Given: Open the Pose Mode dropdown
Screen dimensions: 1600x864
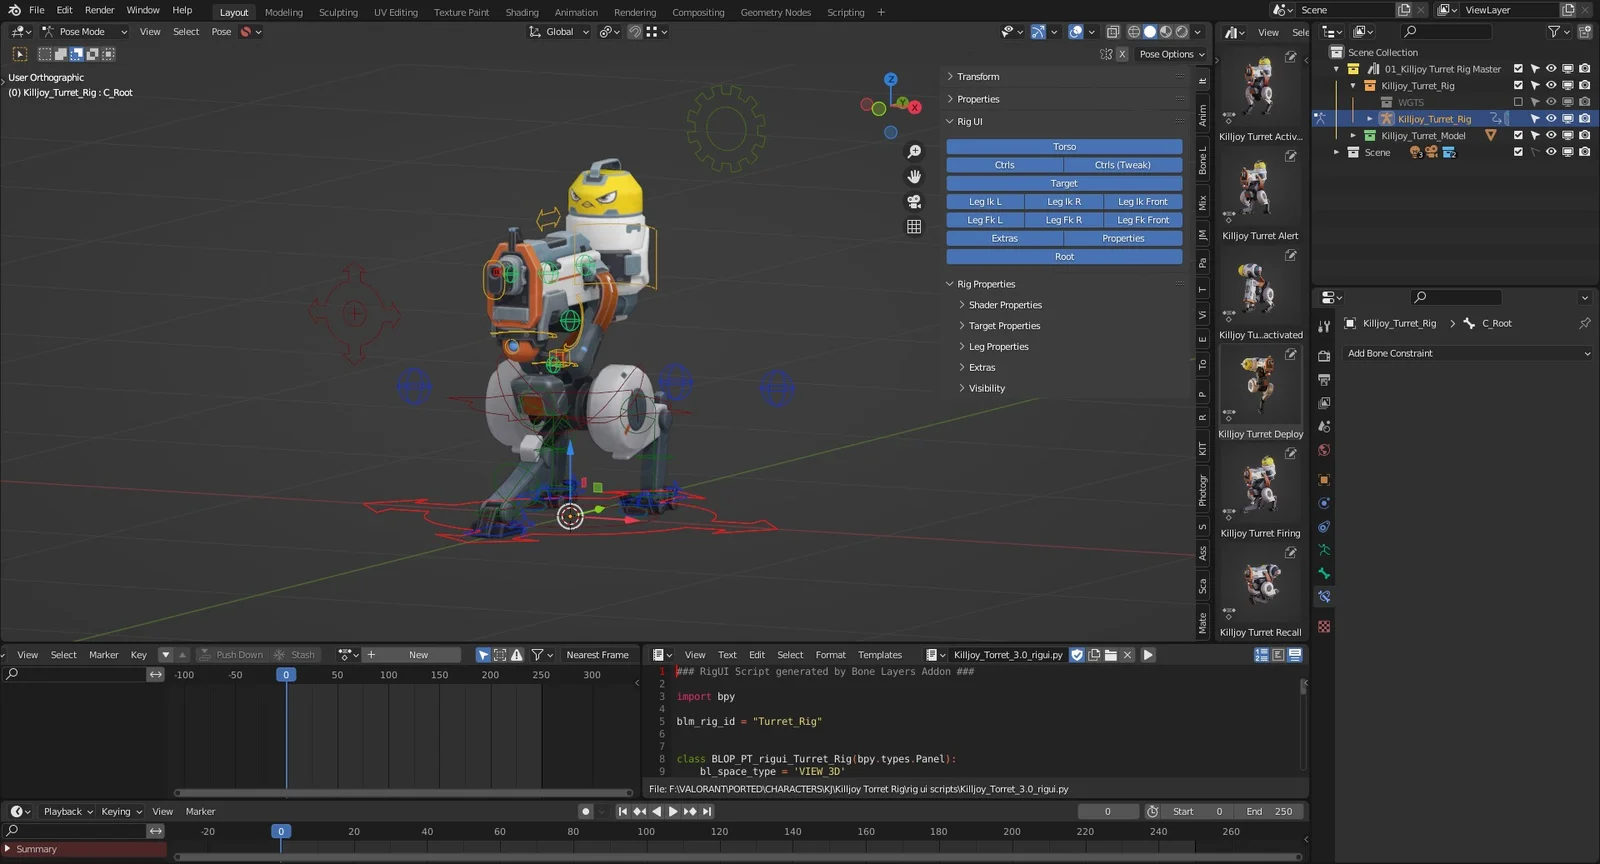Looking at the screenshot, I should tap(84, 32).
